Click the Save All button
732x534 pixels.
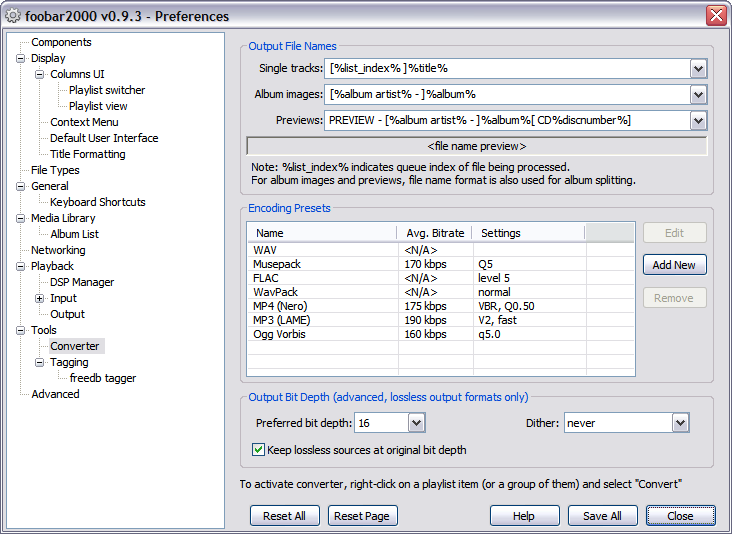point(602,516)
